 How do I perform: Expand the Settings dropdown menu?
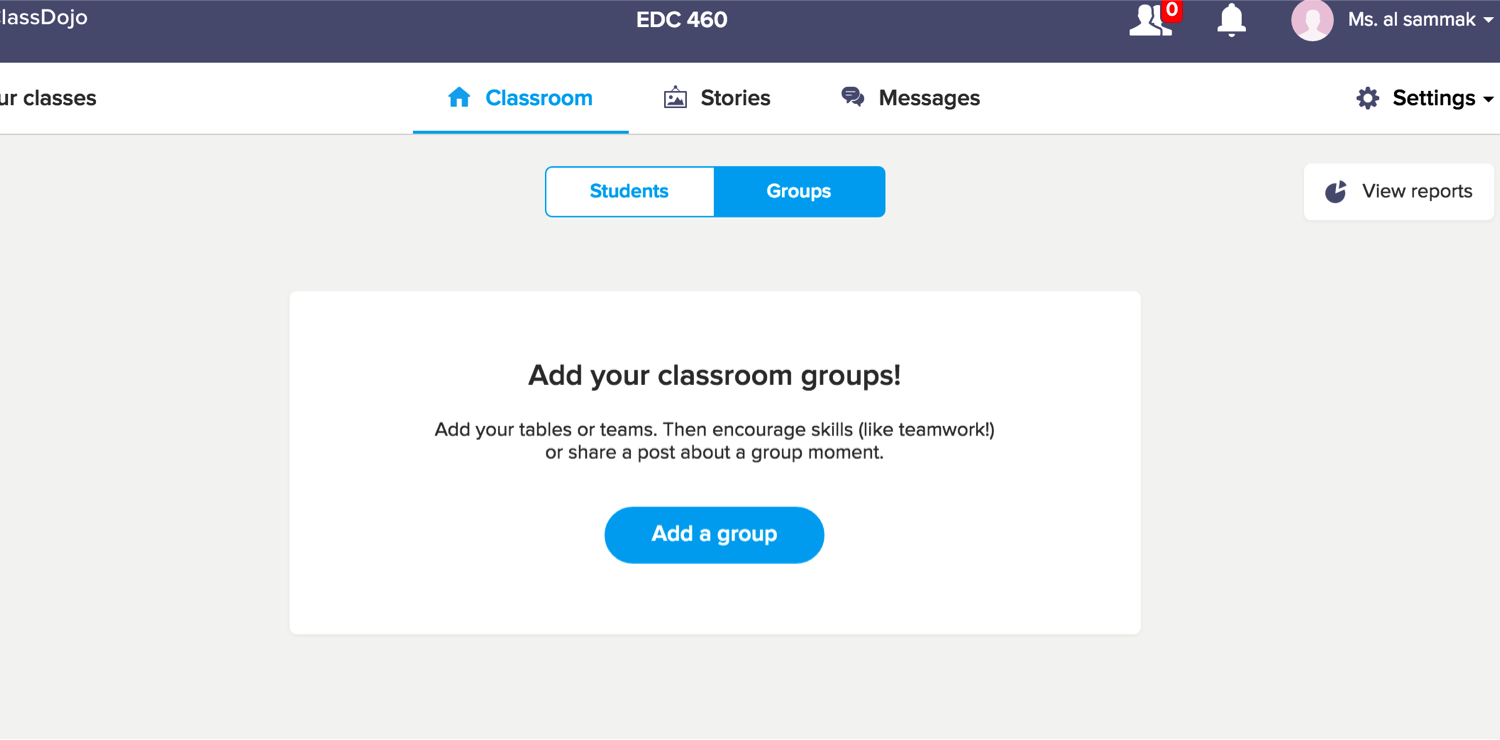coord(1434,98)
